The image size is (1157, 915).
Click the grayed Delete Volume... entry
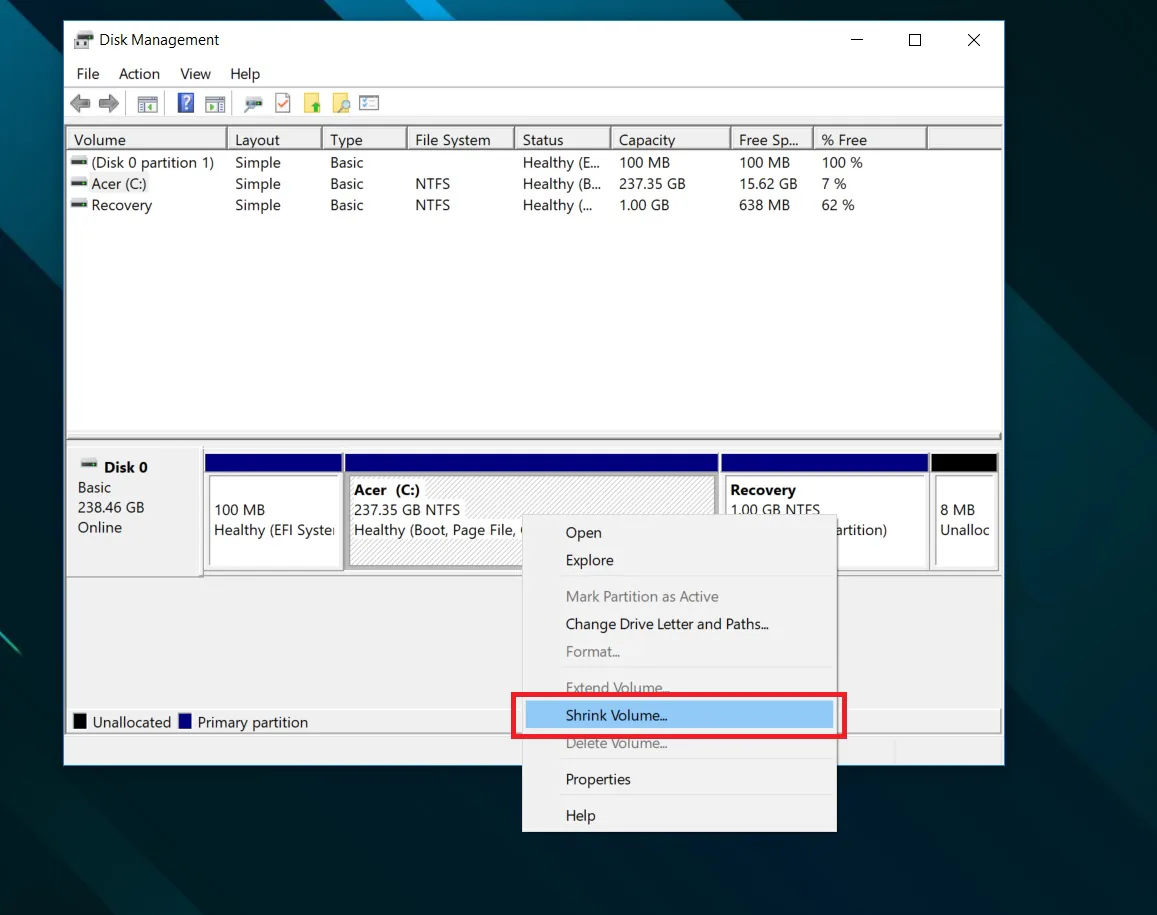679,743
